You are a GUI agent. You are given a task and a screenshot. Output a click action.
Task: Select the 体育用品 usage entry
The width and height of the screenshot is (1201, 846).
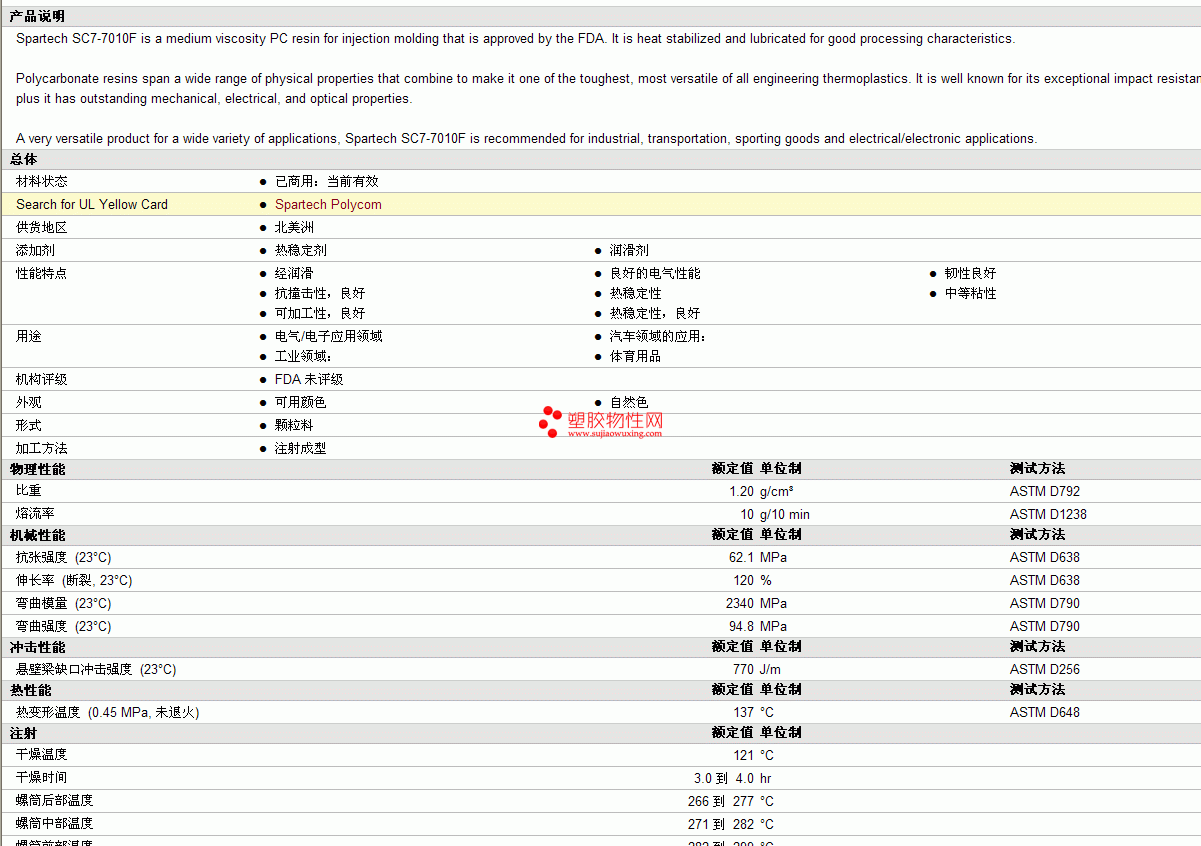pos(635,356)
